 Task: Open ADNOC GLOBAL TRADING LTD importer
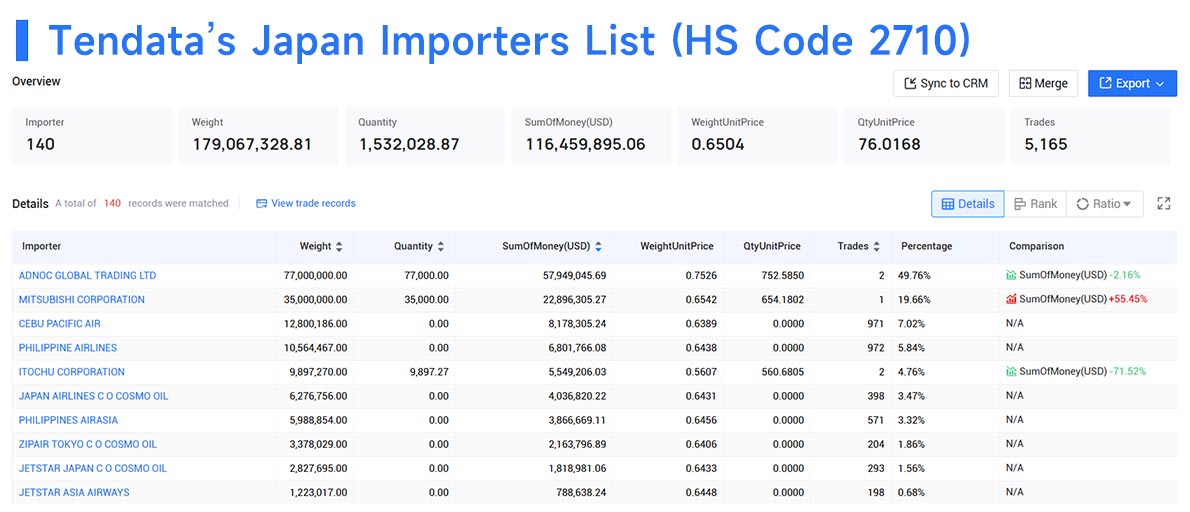tap(87, 275)
